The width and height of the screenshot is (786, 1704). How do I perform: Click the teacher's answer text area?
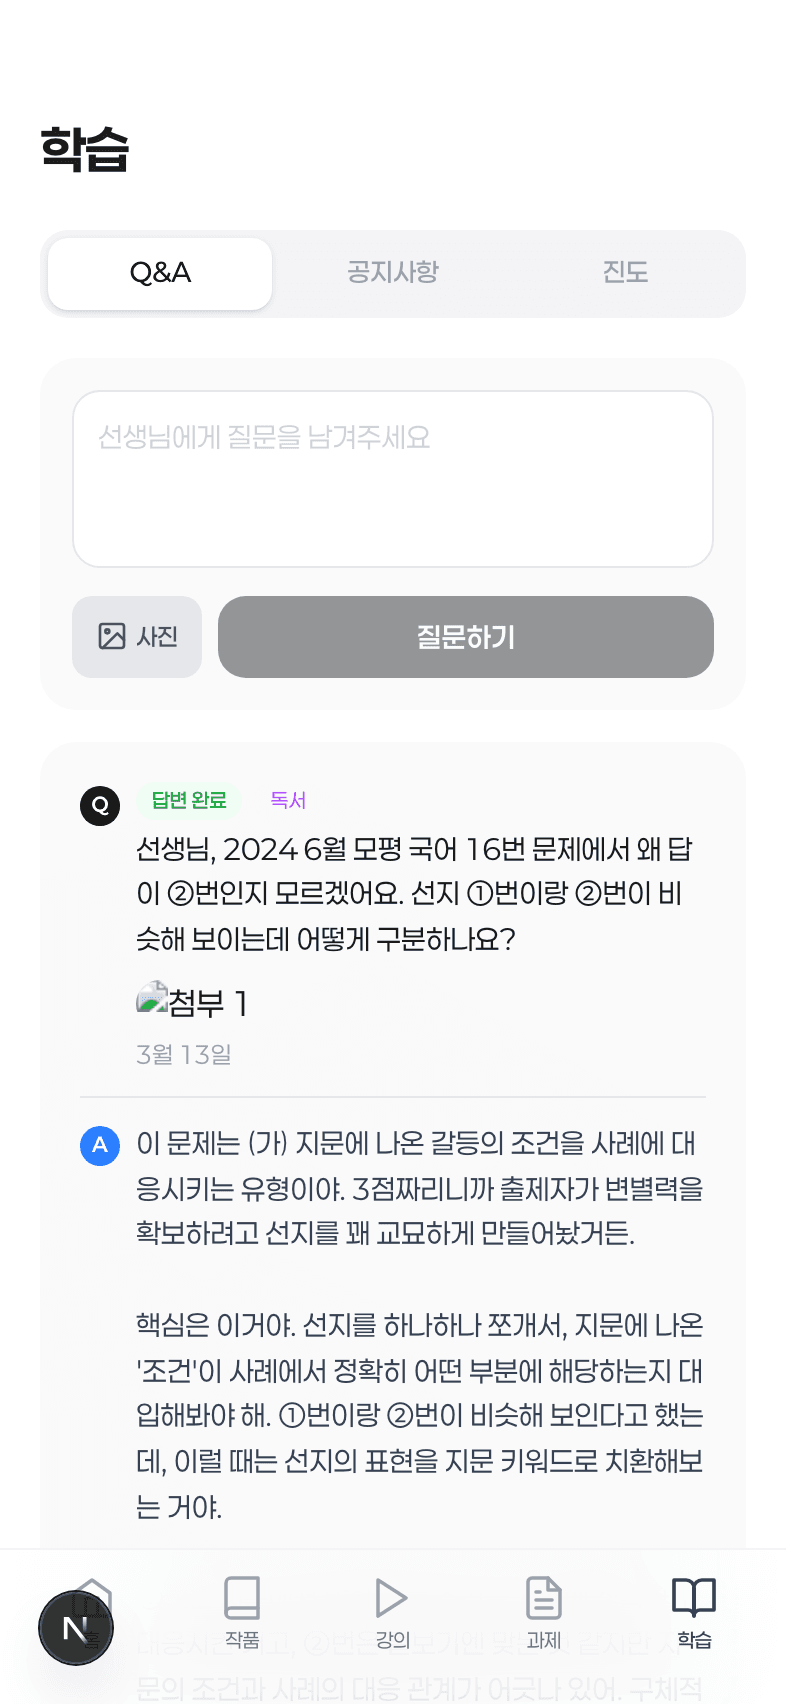pyautogui.click(x=418, y=1320)
